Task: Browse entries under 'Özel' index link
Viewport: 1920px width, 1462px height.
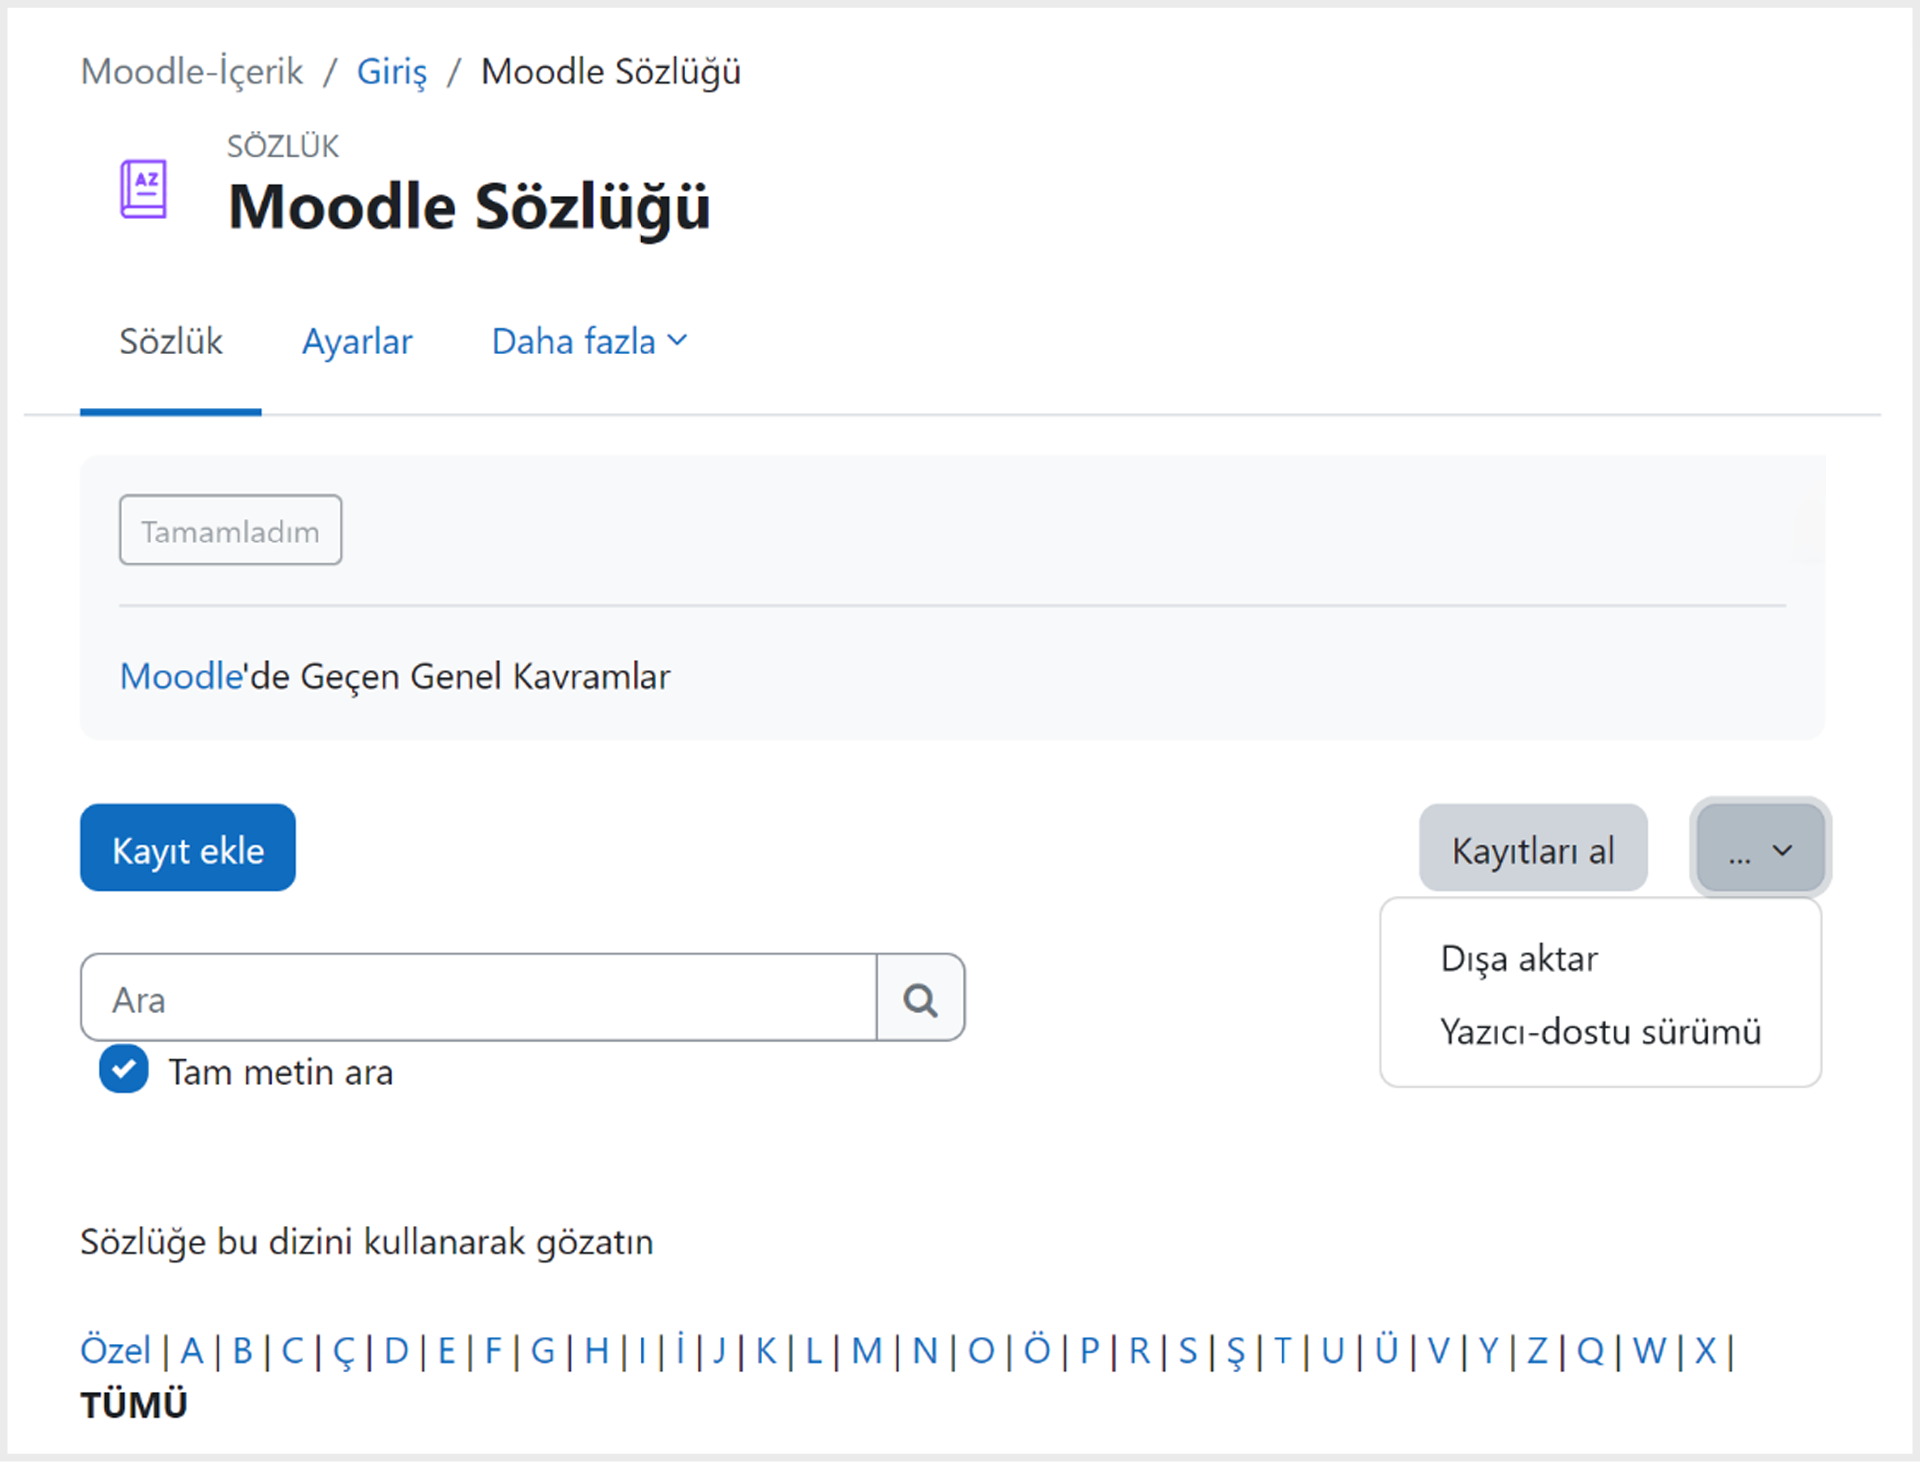Action: [x=115, y=1351]
